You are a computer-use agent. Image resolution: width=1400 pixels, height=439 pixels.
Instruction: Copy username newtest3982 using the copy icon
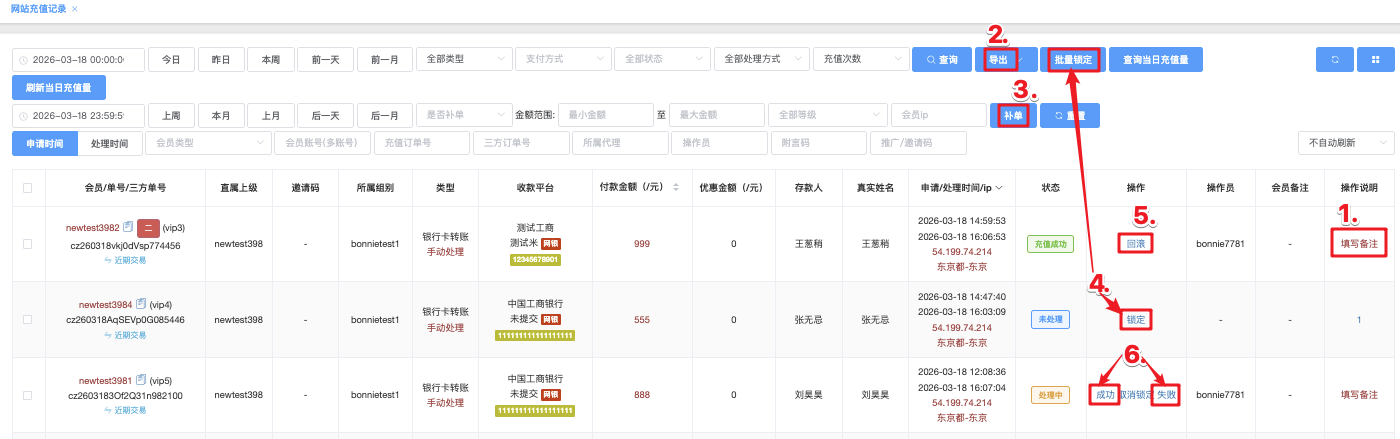[128, 228]
